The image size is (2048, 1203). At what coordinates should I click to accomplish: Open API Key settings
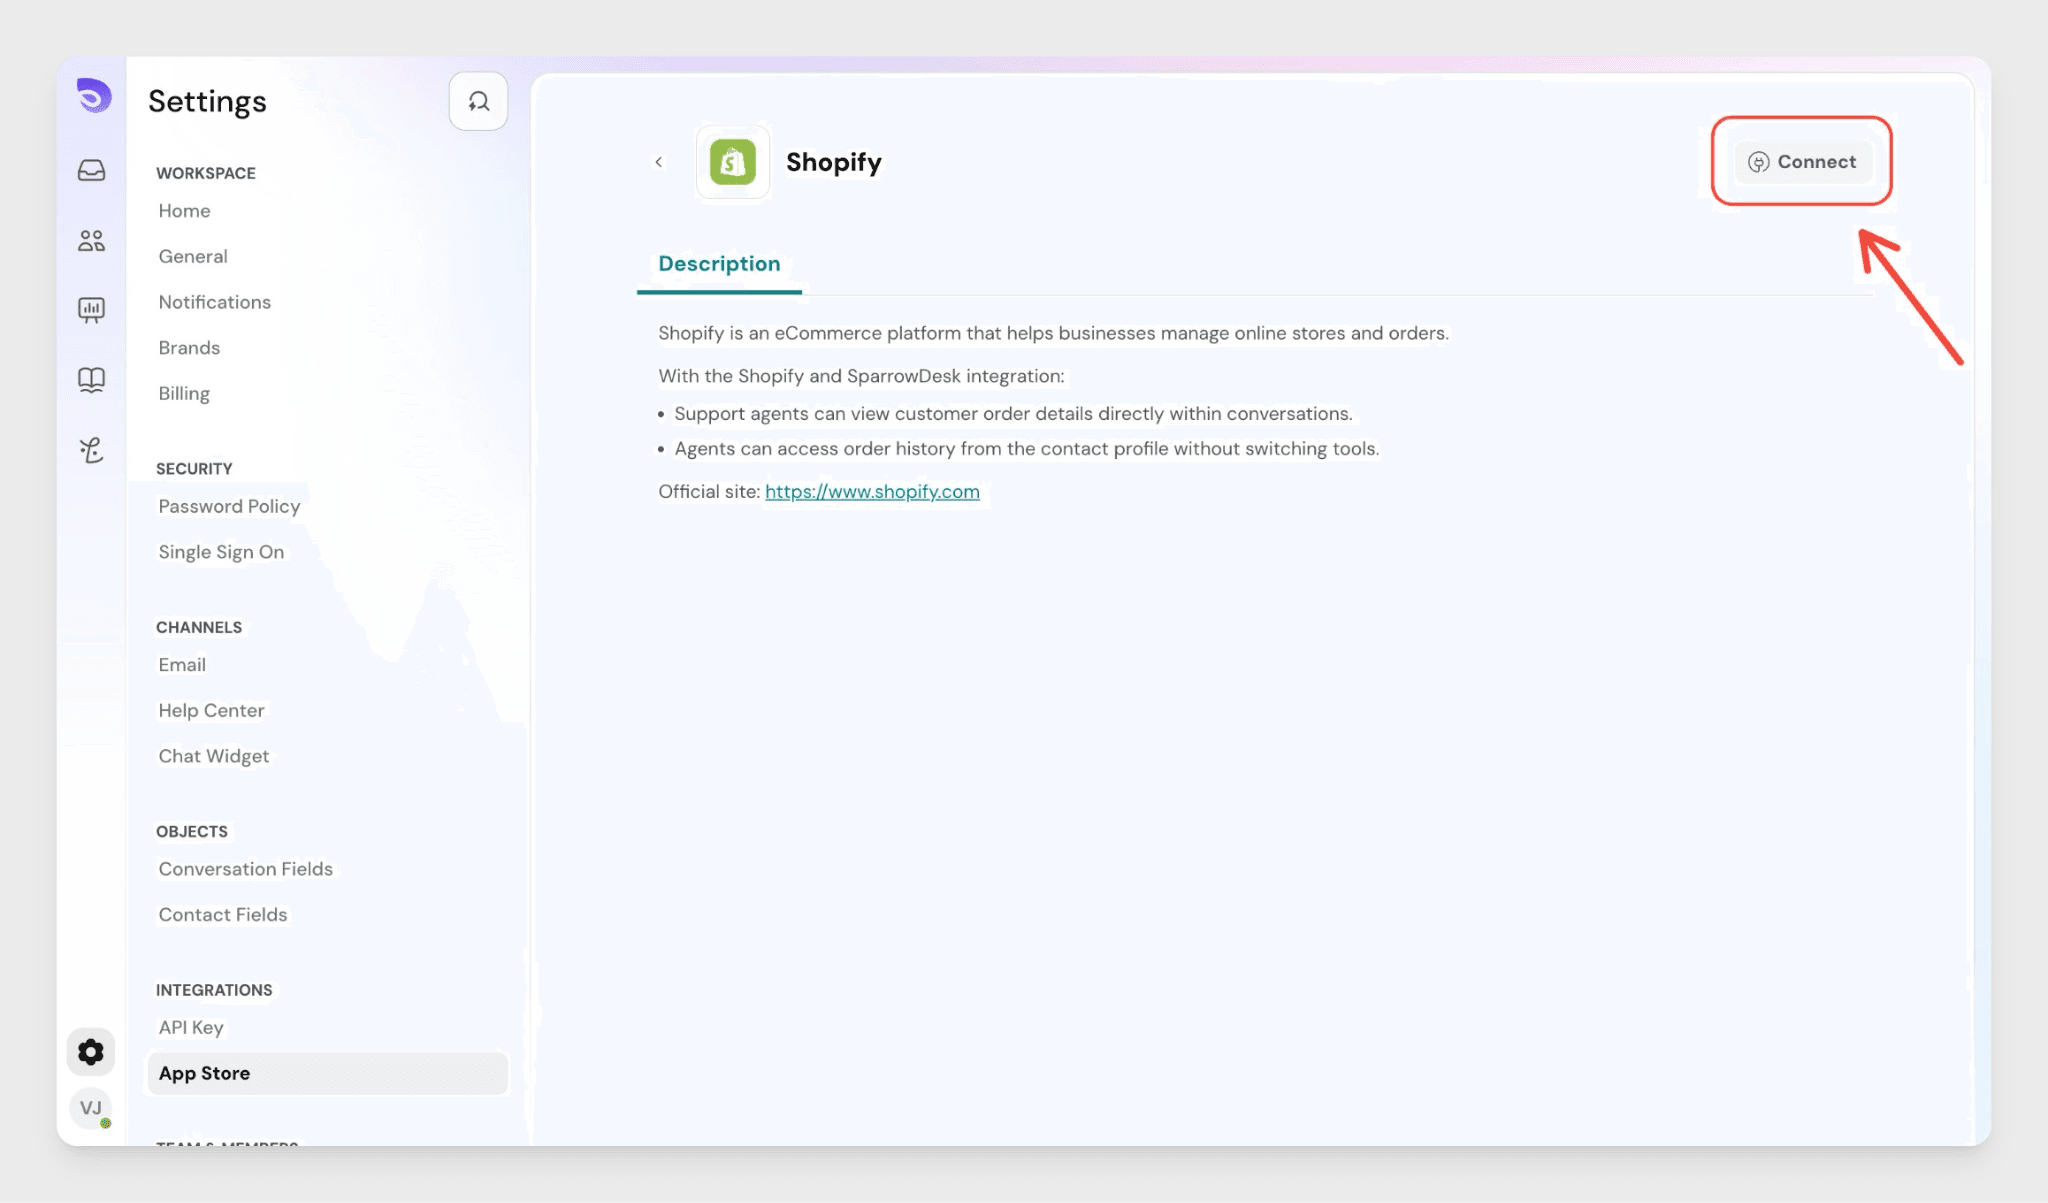(191, 1028)
